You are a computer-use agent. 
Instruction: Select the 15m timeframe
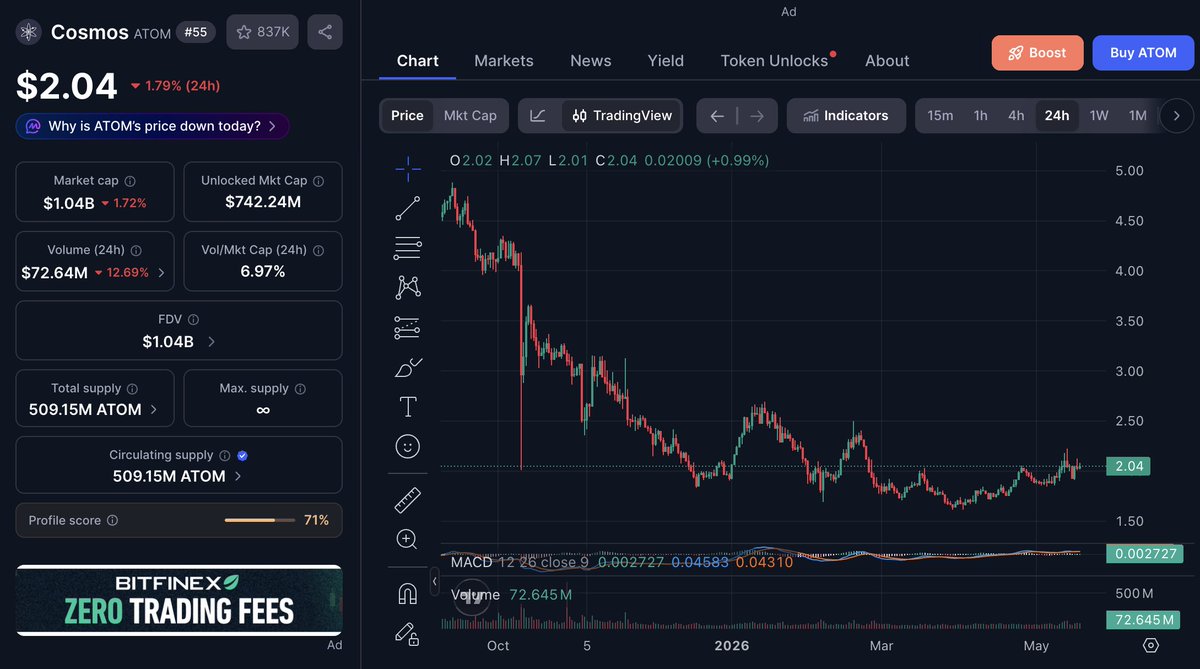(940, 116)
